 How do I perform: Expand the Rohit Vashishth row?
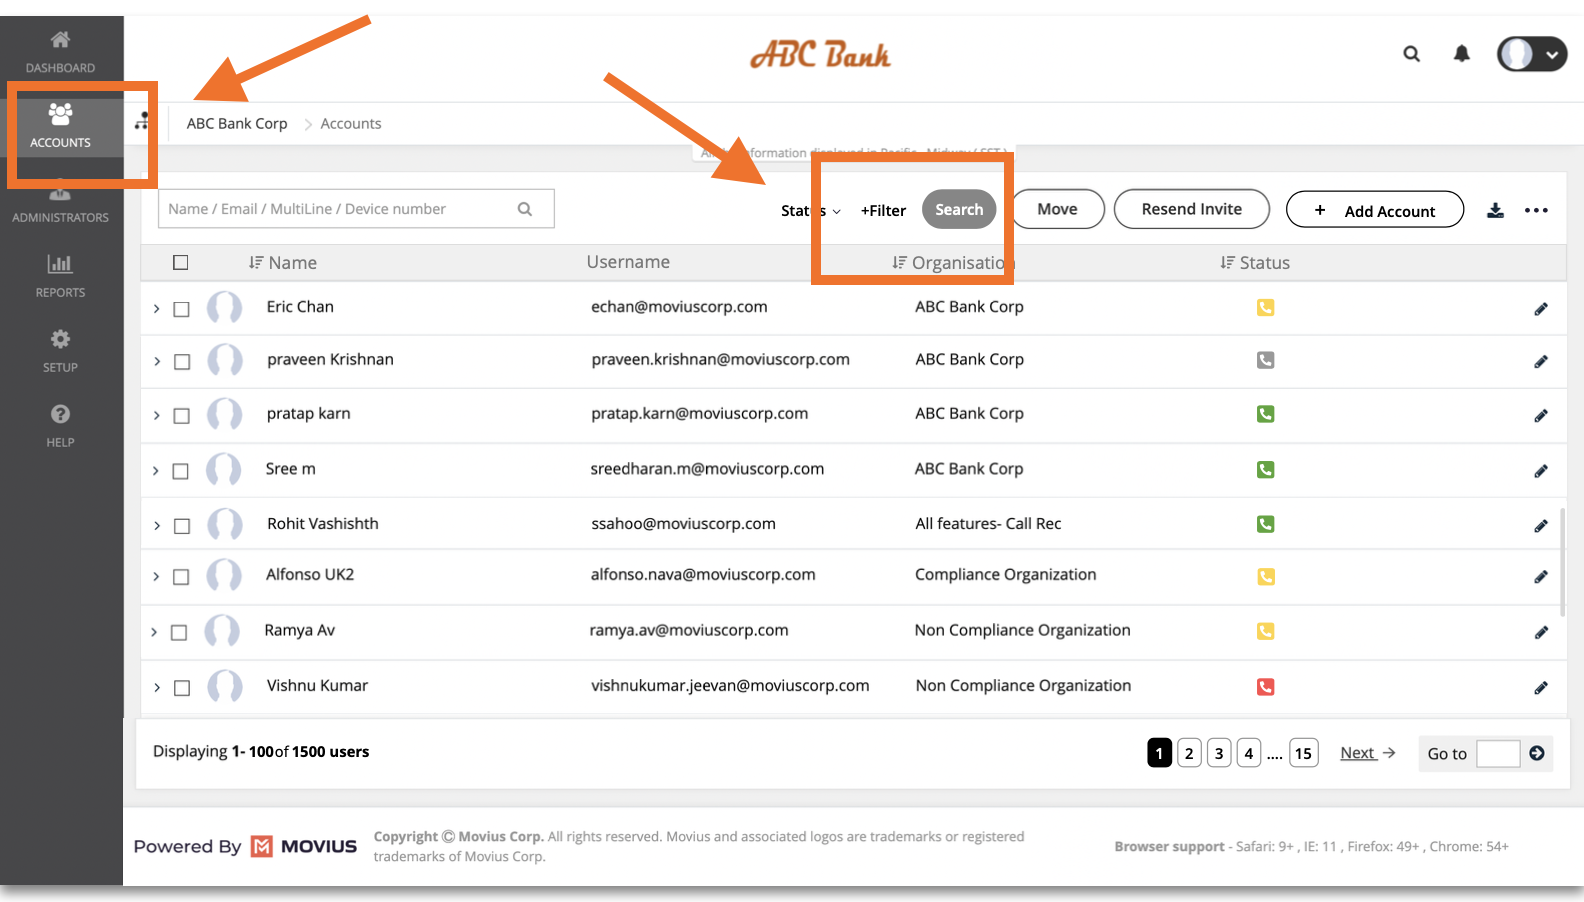pyautogui.click(x=156, y=525)
